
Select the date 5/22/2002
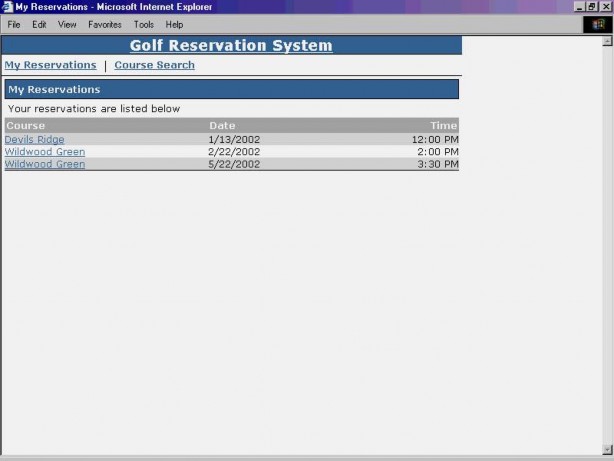click(x=234, y=164)
